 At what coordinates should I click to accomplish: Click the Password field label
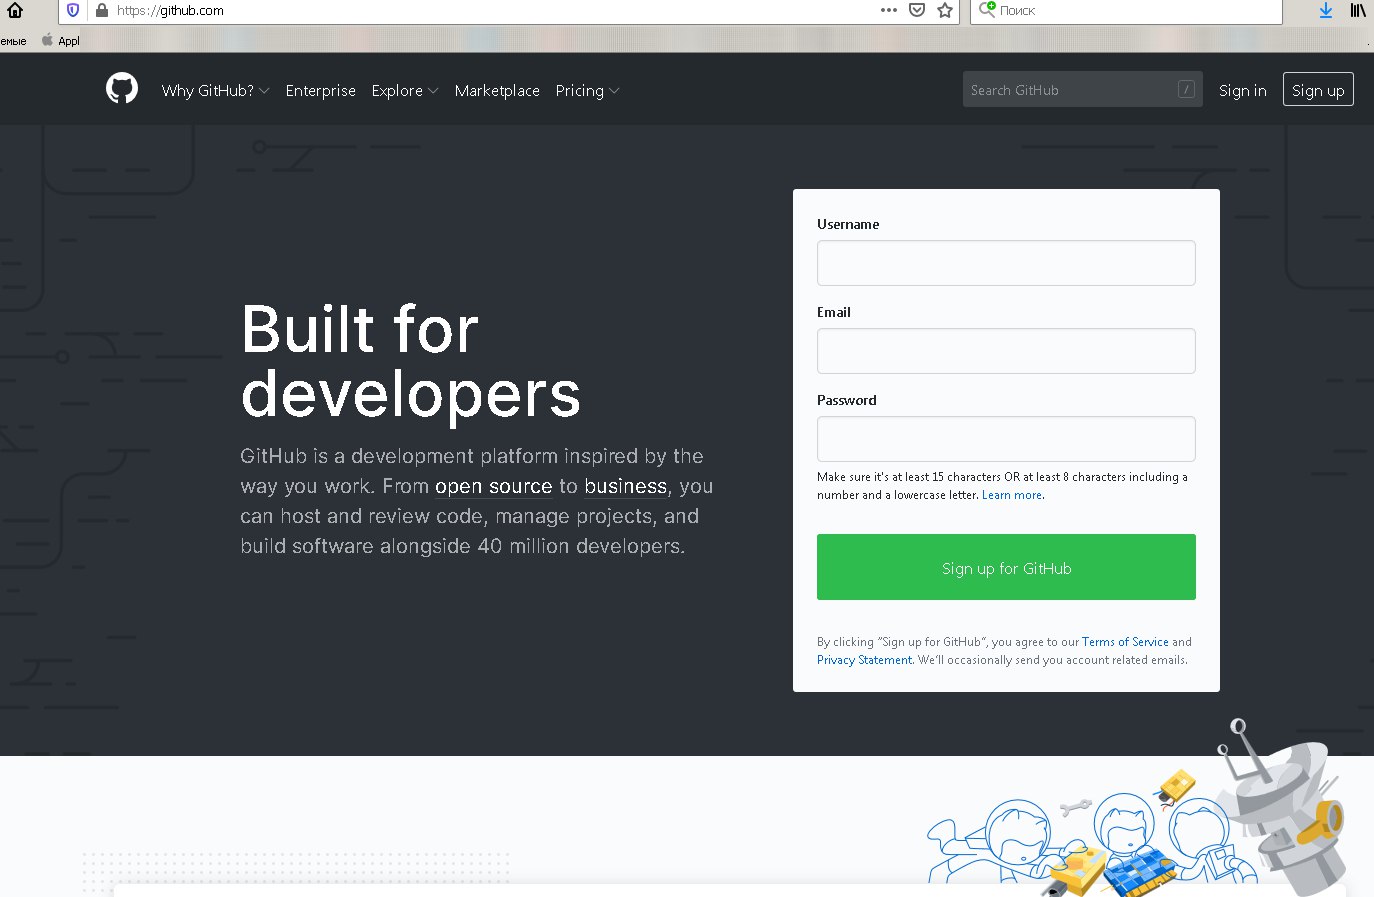pyautogui.click(x=846, y=400)
